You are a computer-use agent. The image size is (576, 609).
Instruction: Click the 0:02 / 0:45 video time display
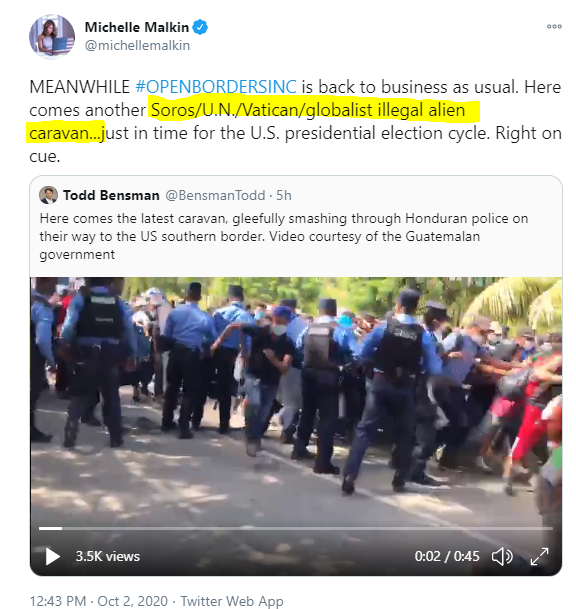(447, 556)
